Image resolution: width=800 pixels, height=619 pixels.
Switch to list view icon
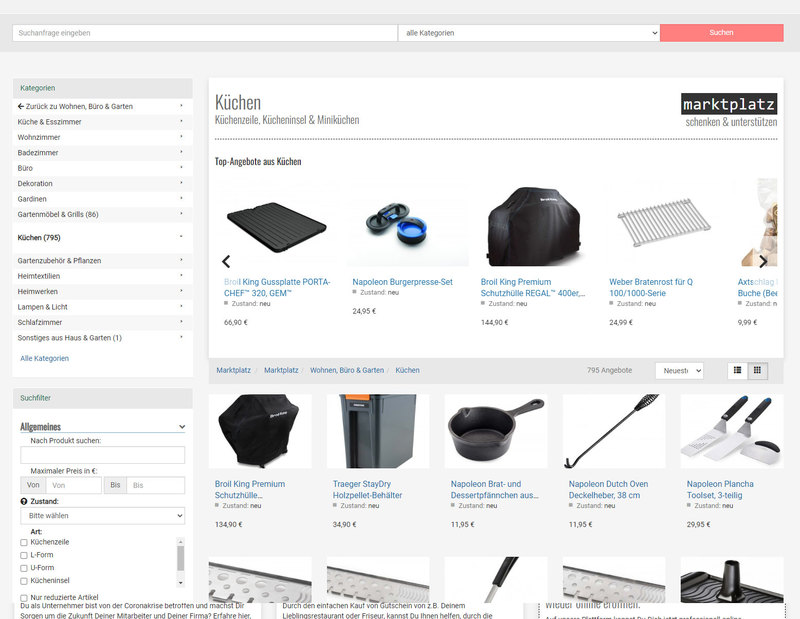pyautogui.click(x=737, y=370)
